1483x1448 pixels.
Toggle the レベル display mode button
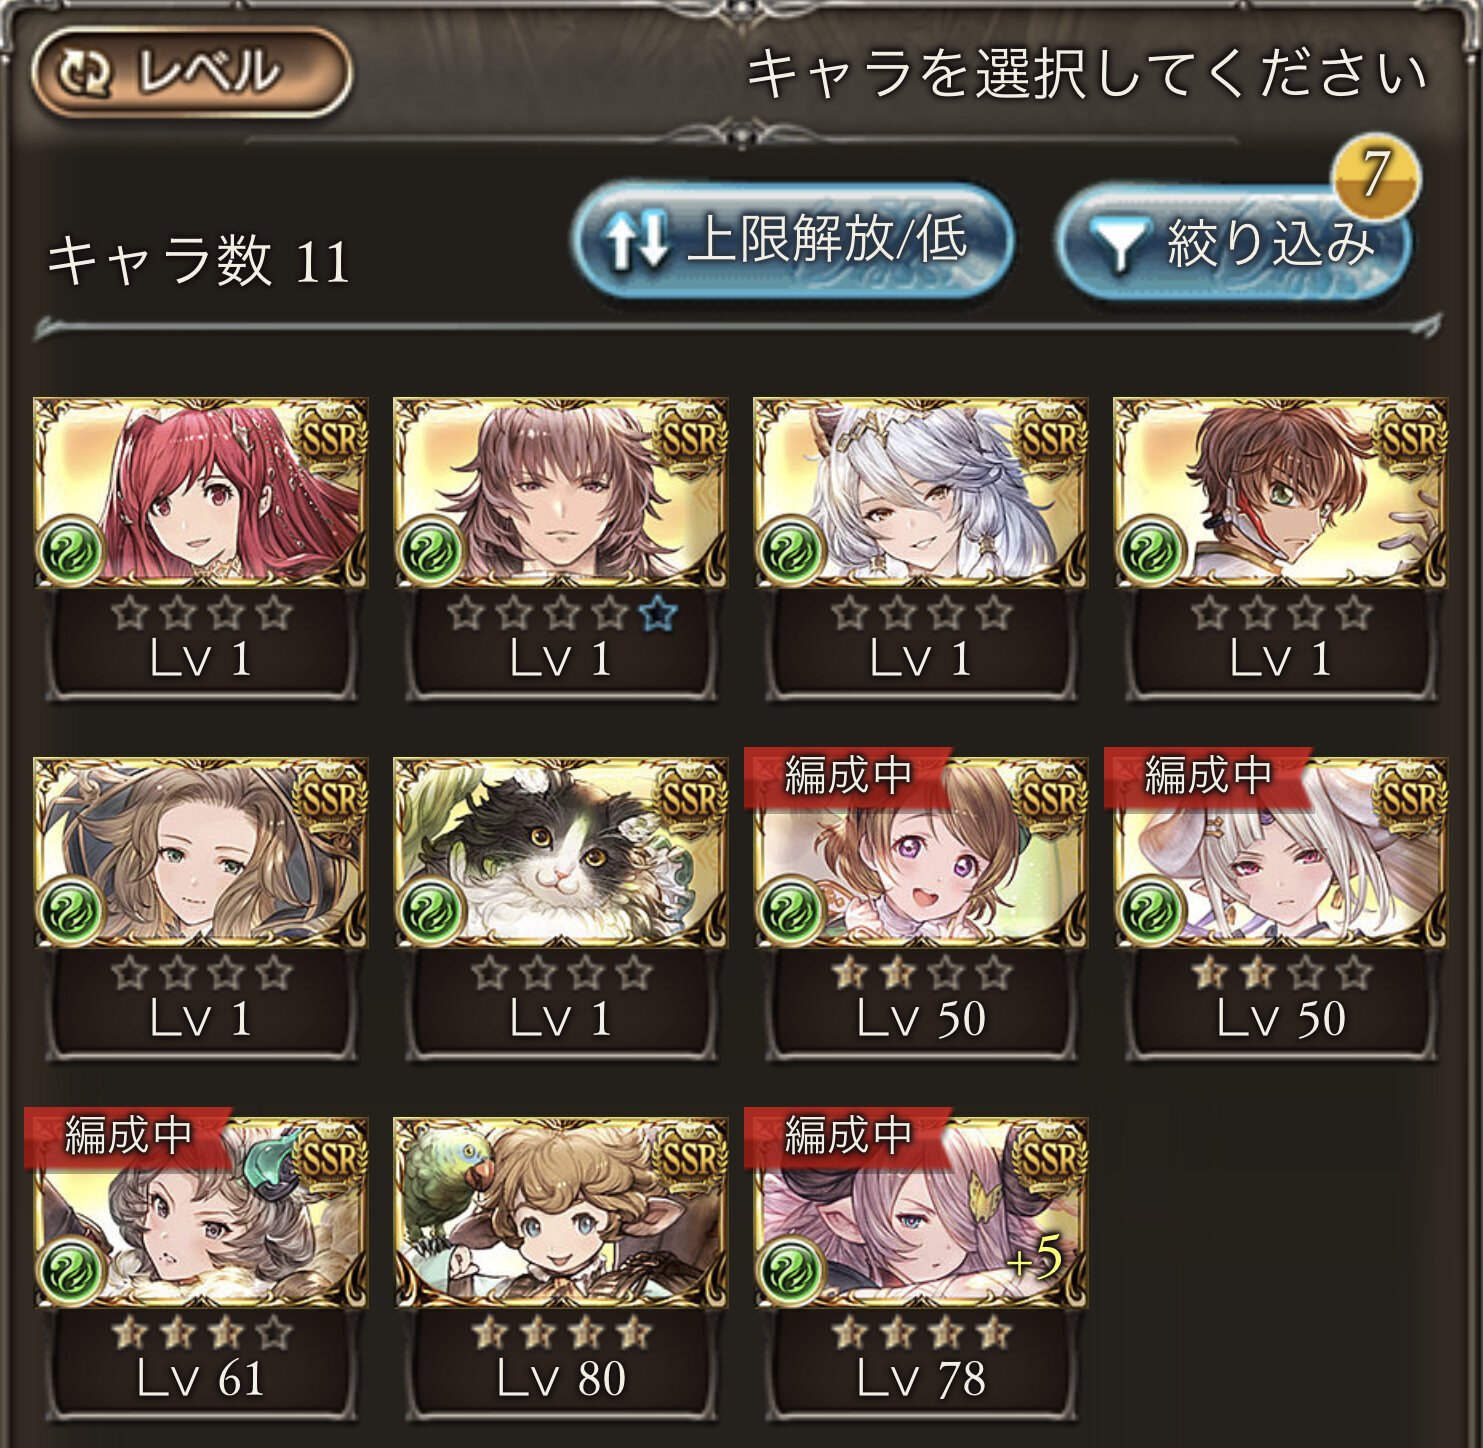point(191,73)
